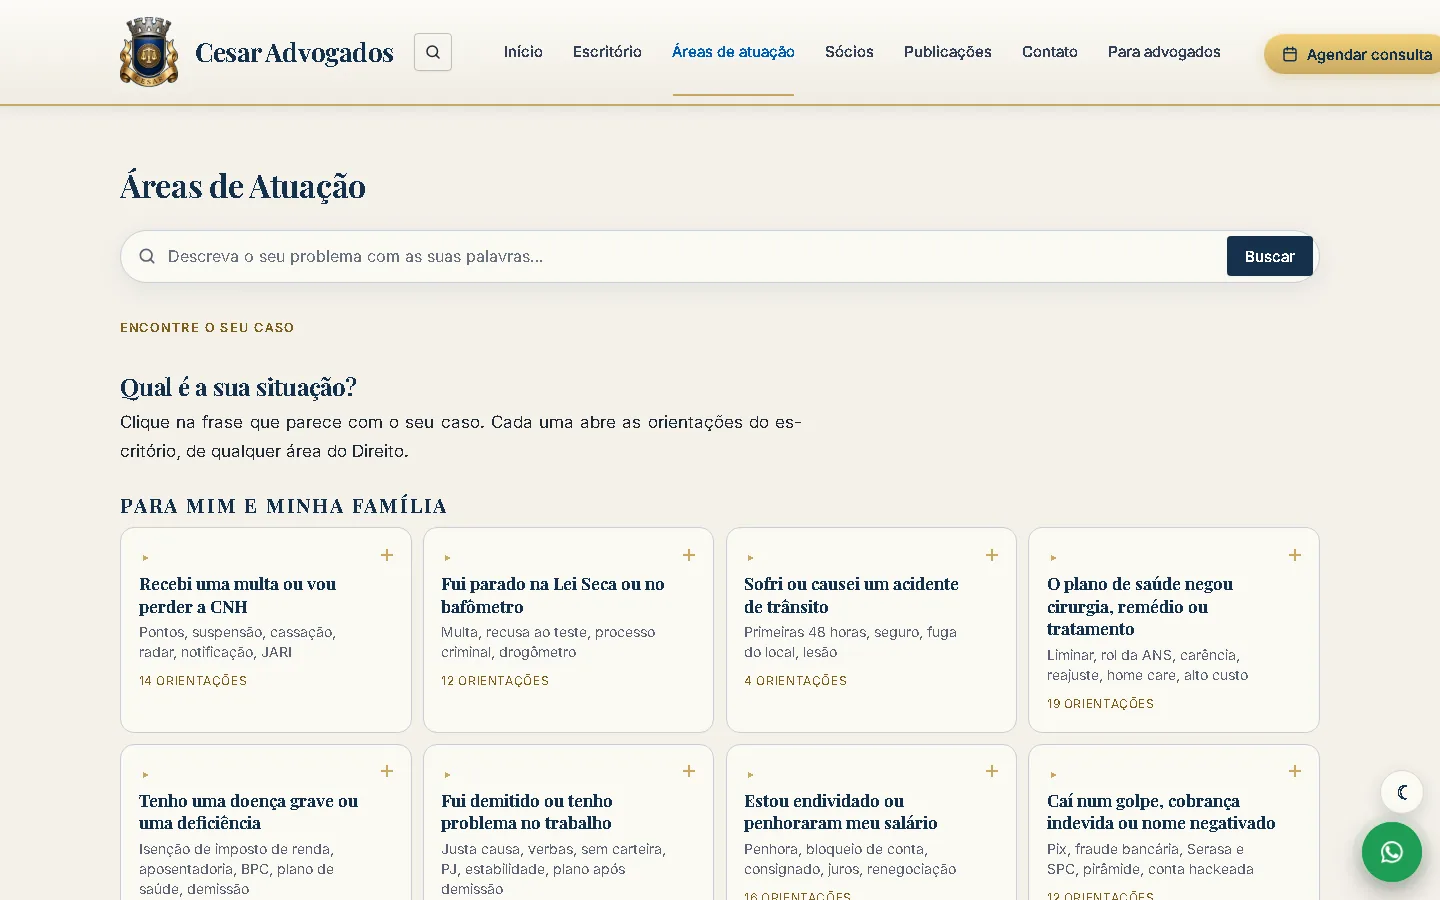Viewport: 1440px width, 900px height.
Task: Click the Cesar Advogados brand name
Action: [294, 52]
